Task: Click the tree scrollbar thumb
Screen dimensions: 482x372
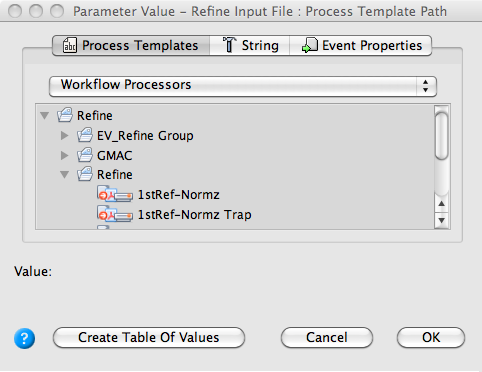Action: tap(442, 136)
